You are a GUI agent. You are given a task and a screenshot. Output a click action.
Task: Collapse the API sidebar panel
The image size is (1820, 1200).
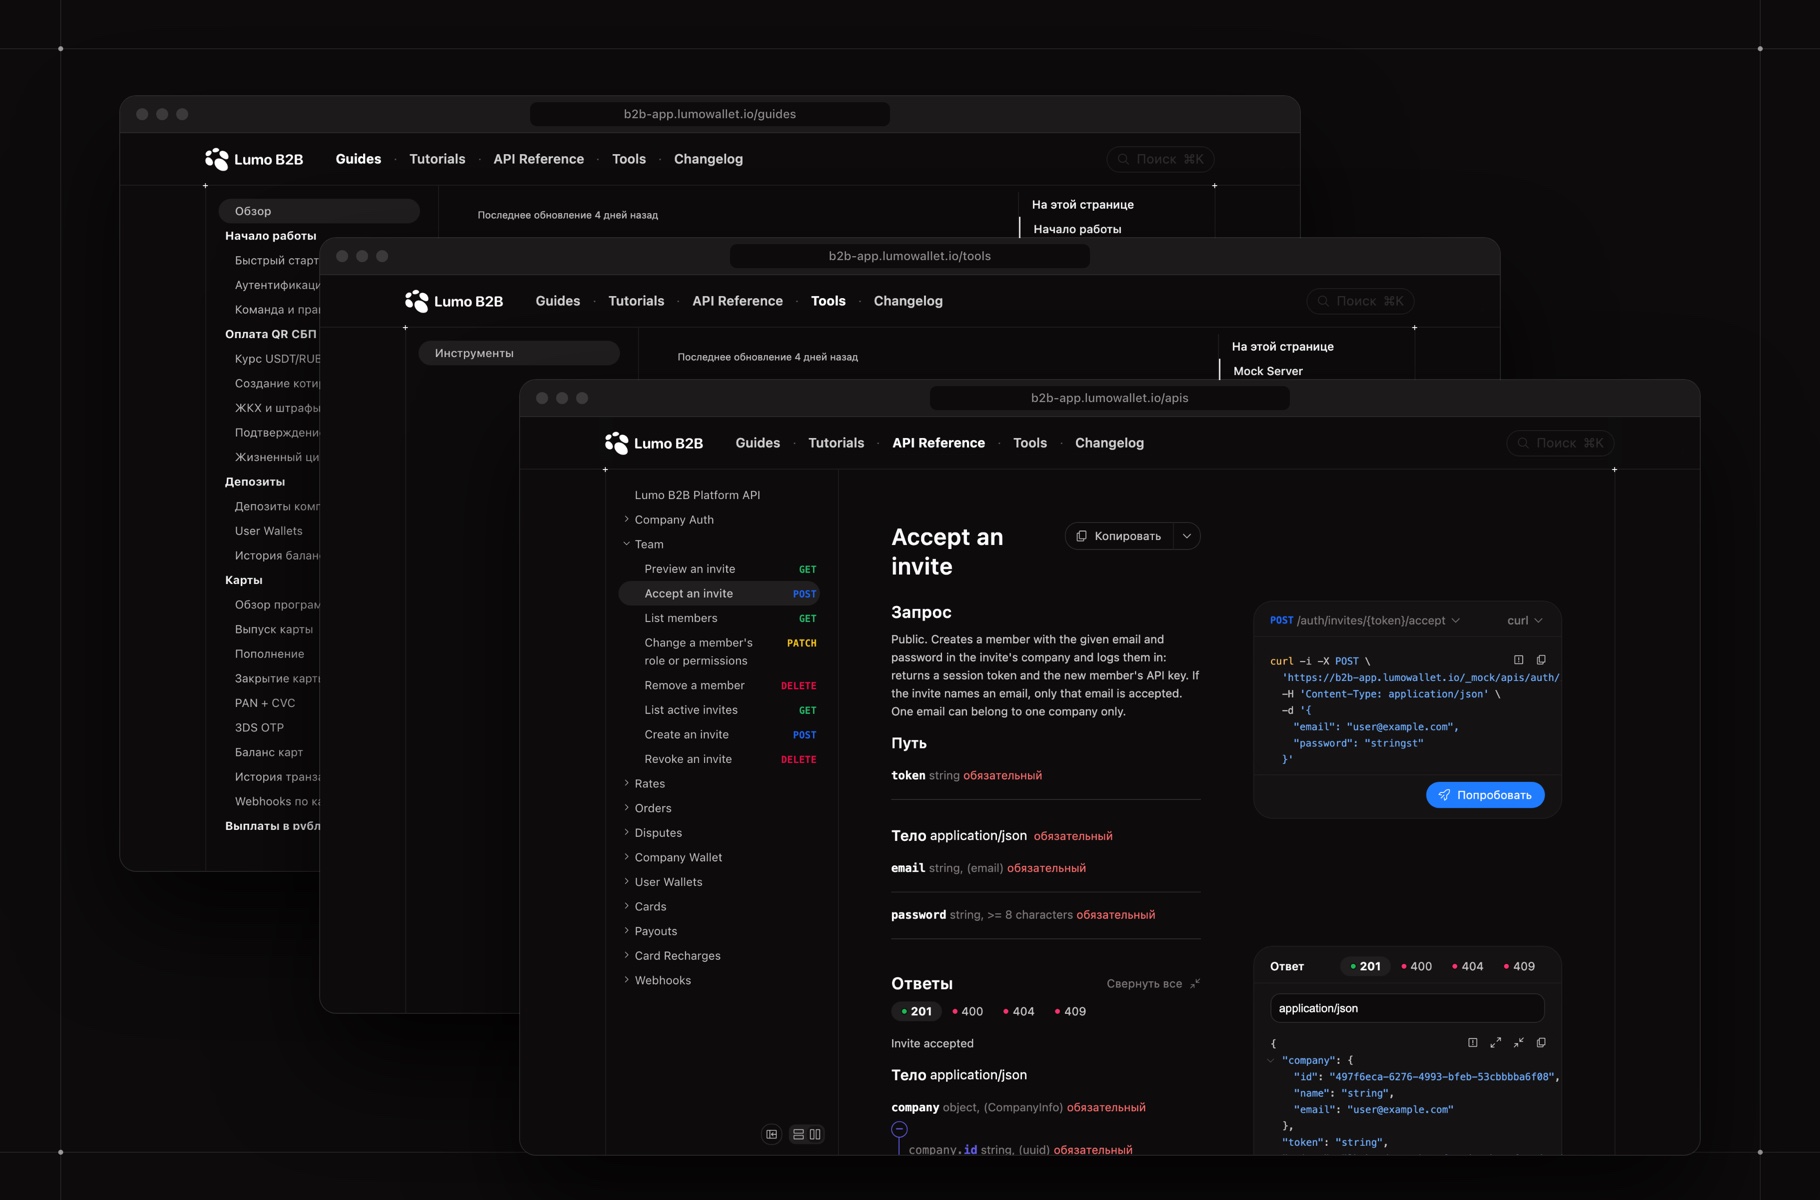pyautogui.click(x=772, y=1134)
